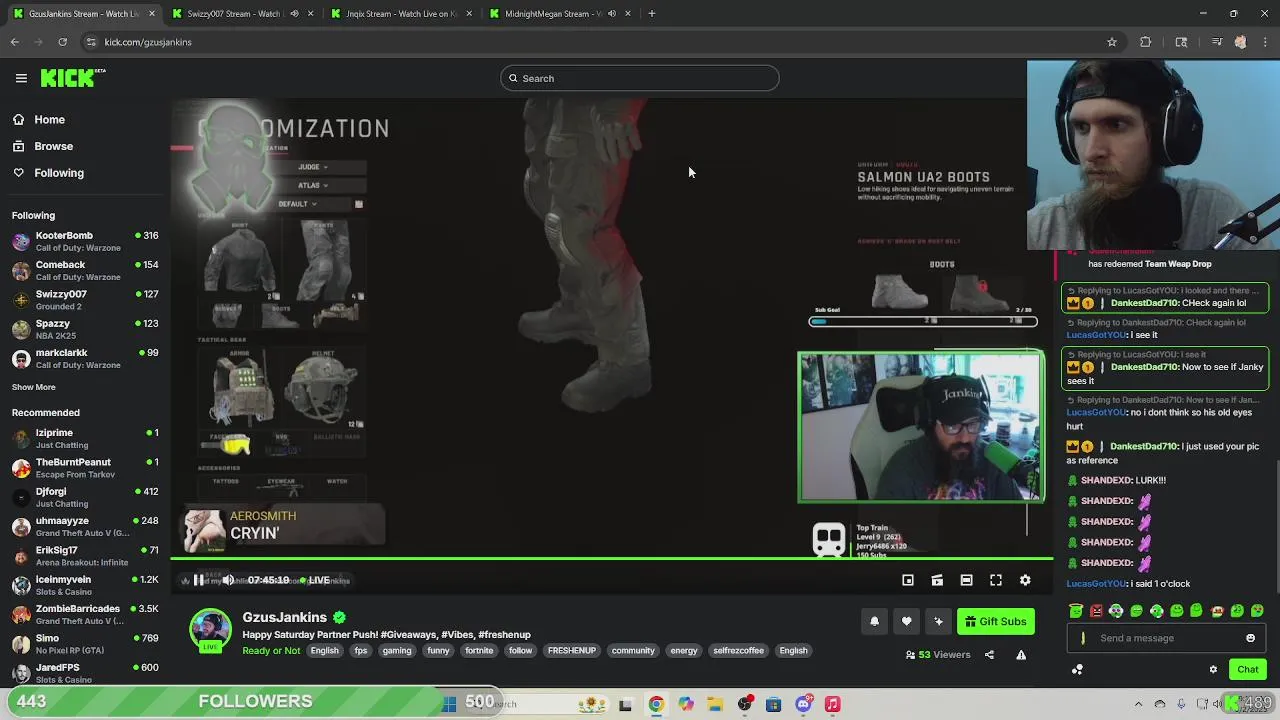Viewport: 1280px width, 720px height.
Task: Open Spazzy's channel
Action: [x=85, y=329]
